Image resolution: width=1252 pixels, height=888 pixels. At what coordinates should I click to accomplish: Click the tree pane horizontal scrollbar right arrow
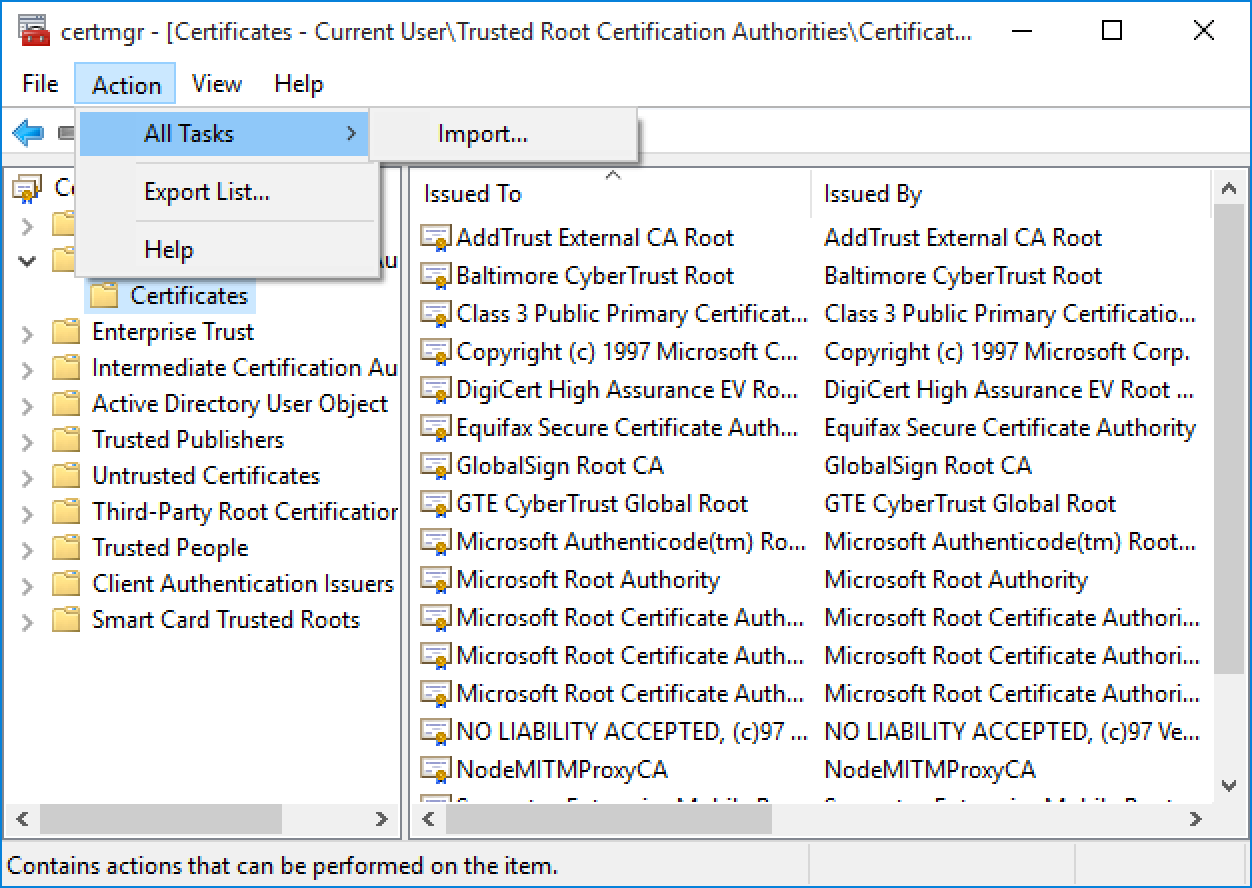[381, 820]
